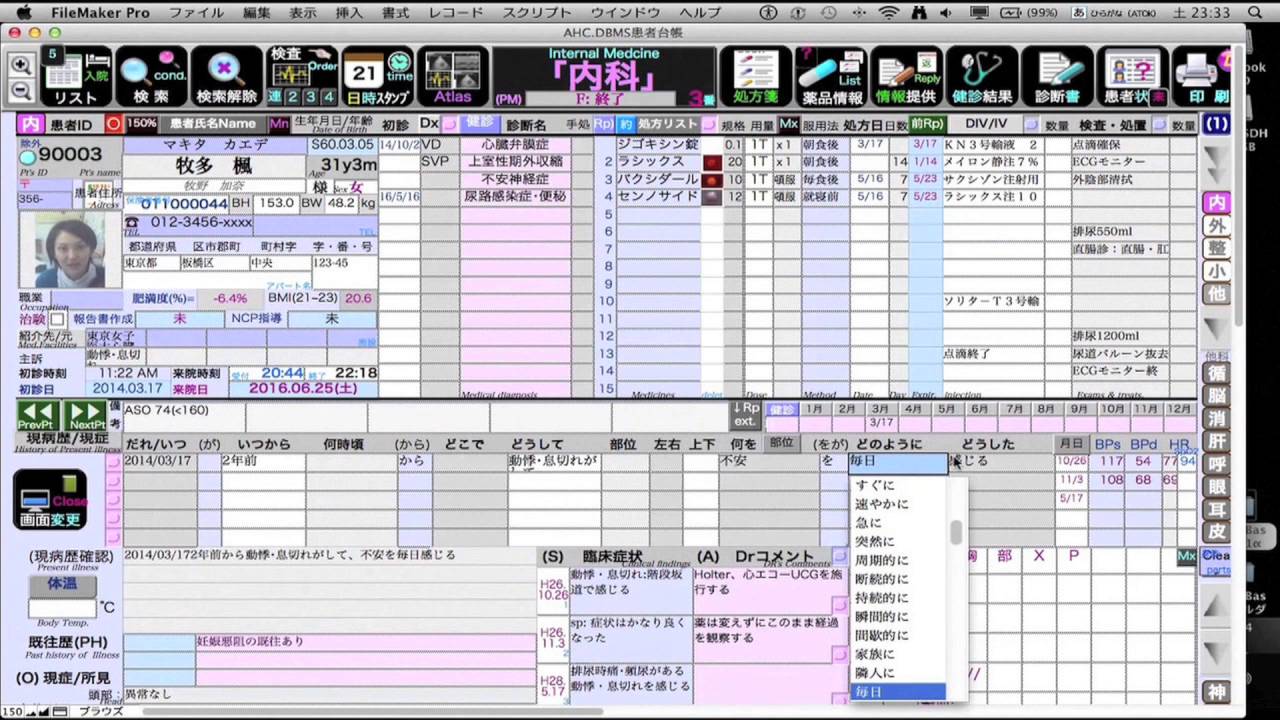Select the 消 digestive specialty icon

pos(1216,419)
